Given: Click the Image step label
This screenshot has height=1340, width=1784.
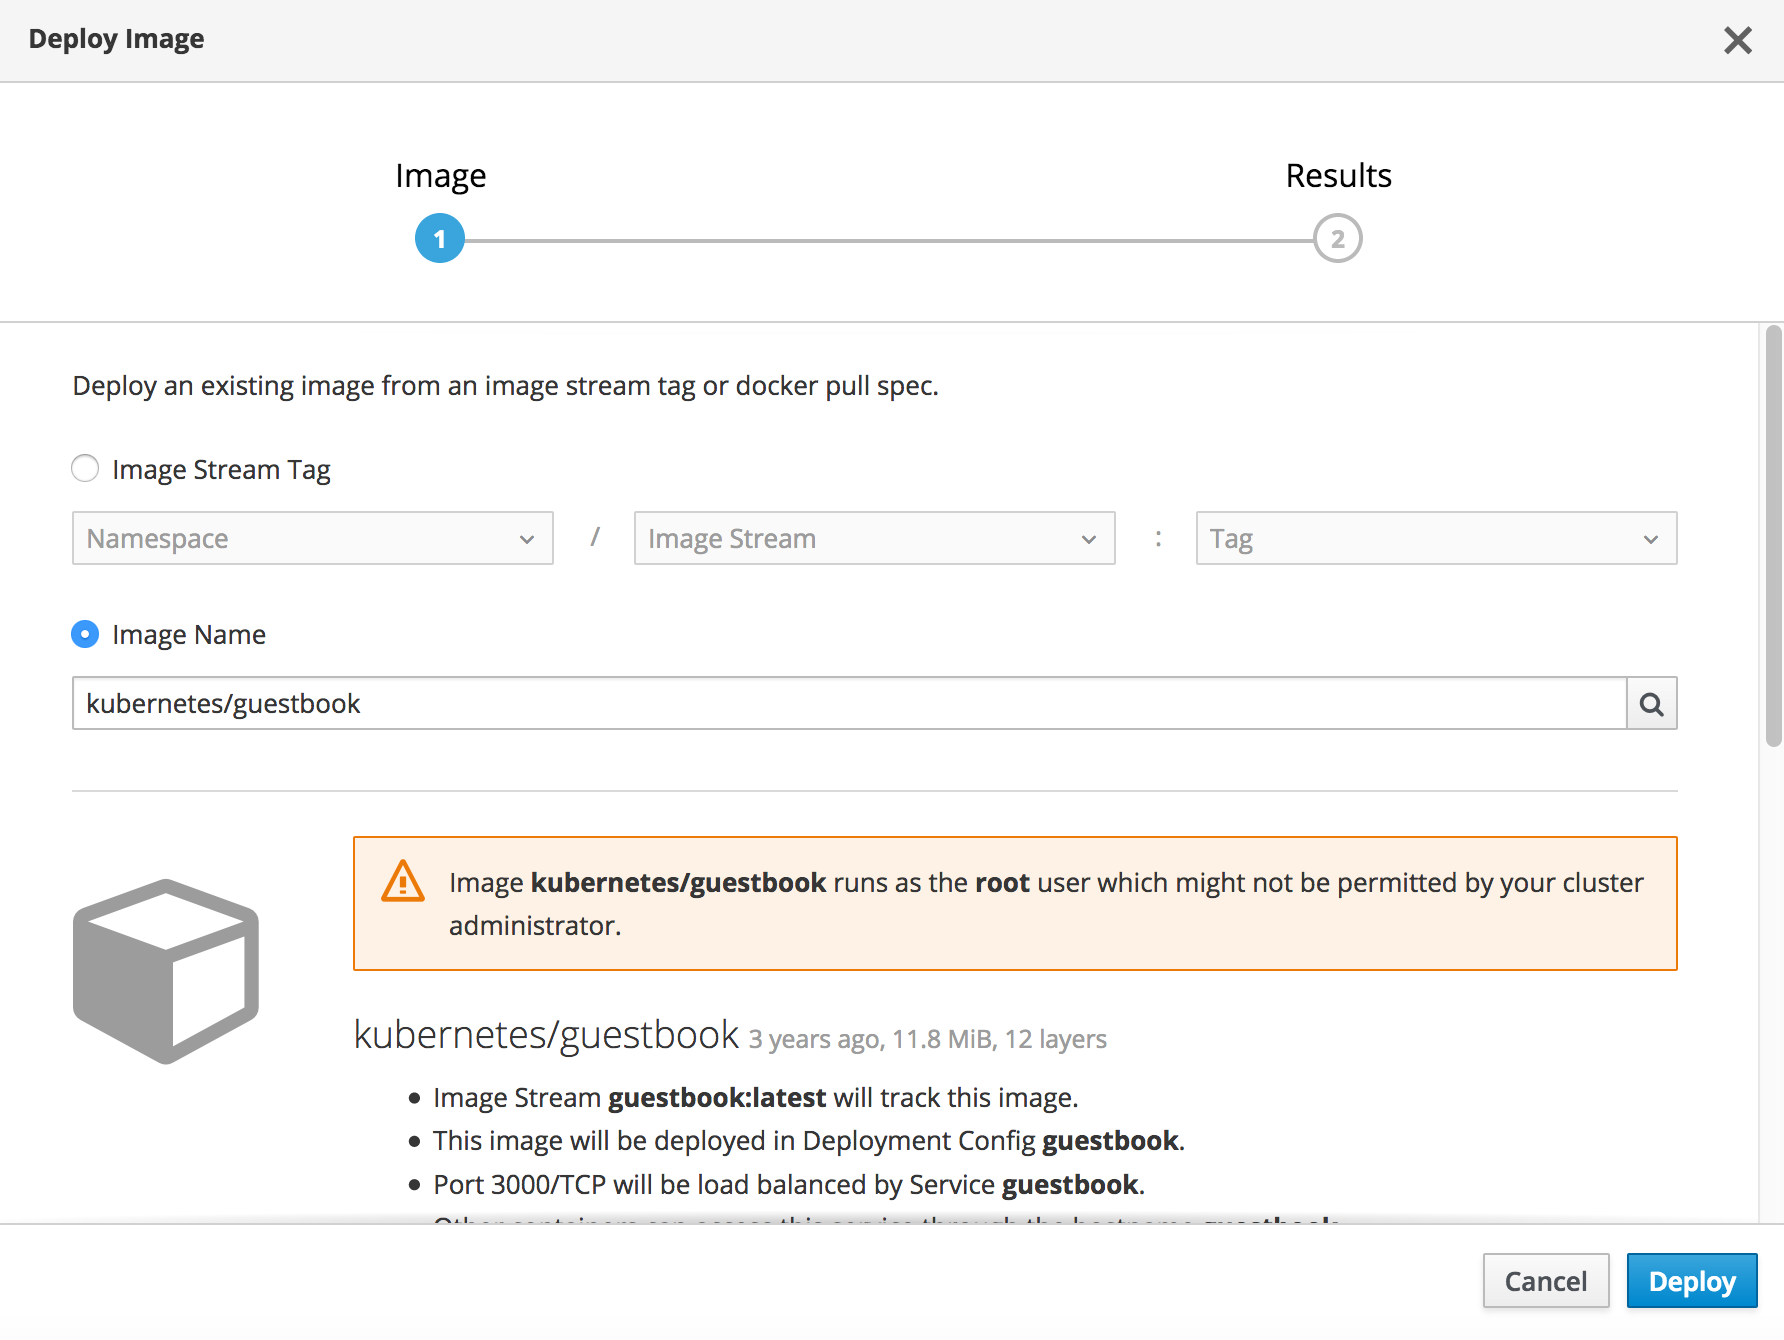Looking at the screenshot, I should pyautogui.click(x=441, y=176).
